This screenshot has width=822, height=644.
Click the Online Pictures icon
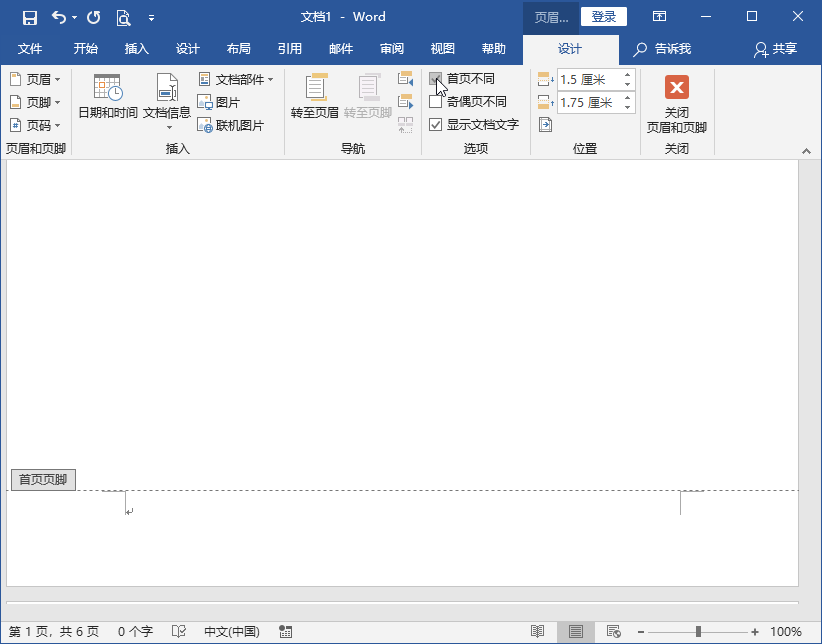(x=205, y=126)
